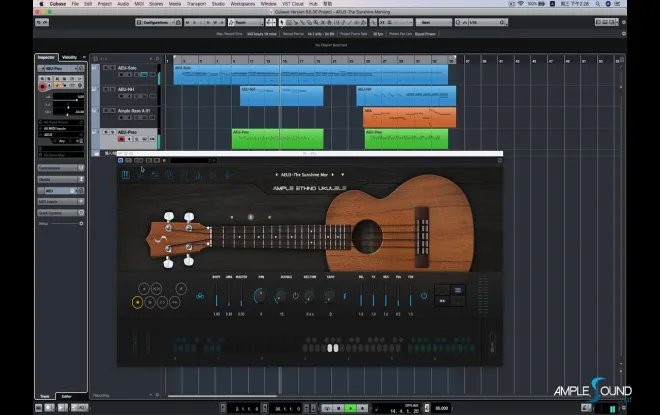Open the File menu

tap(75, 4)
